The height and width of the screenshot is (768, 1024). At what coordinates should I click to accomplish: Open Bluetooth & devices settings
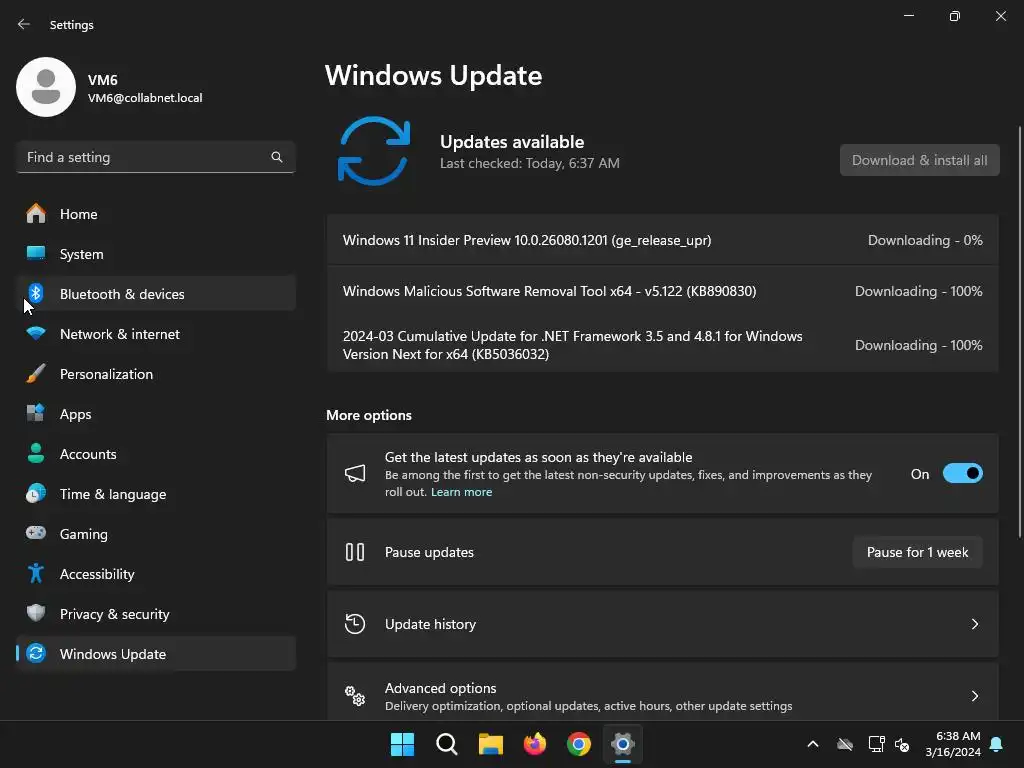tap(156, 293)
